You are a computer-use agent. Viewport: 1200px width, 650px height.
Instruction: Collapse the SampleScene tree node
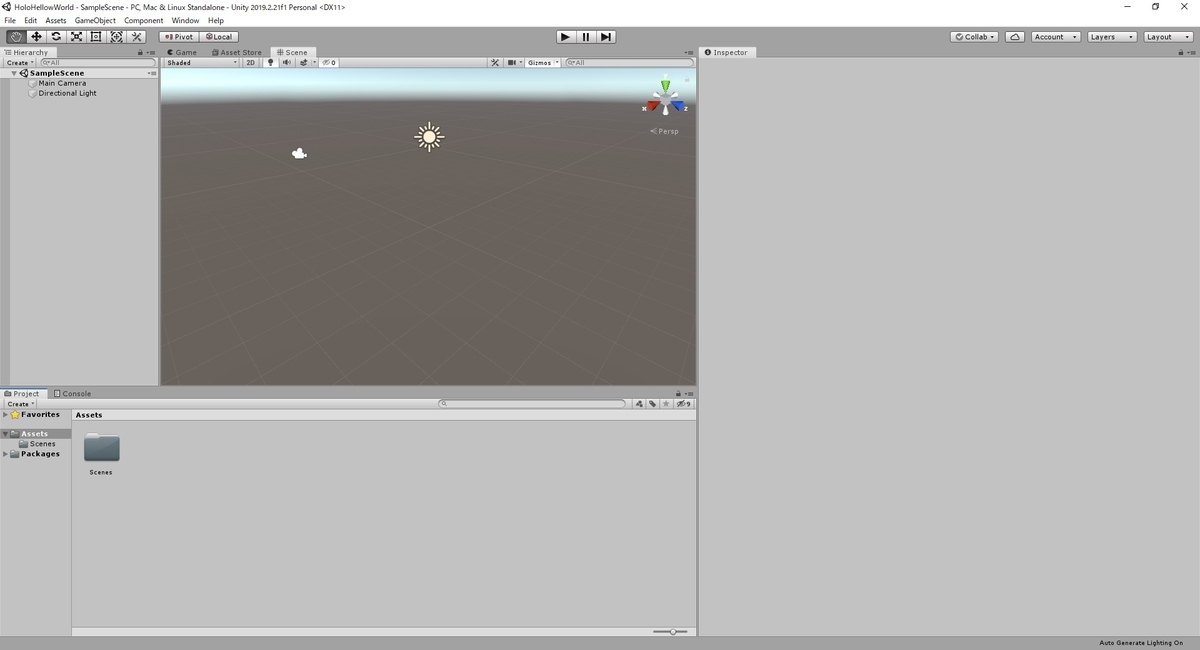coord(14,73)
